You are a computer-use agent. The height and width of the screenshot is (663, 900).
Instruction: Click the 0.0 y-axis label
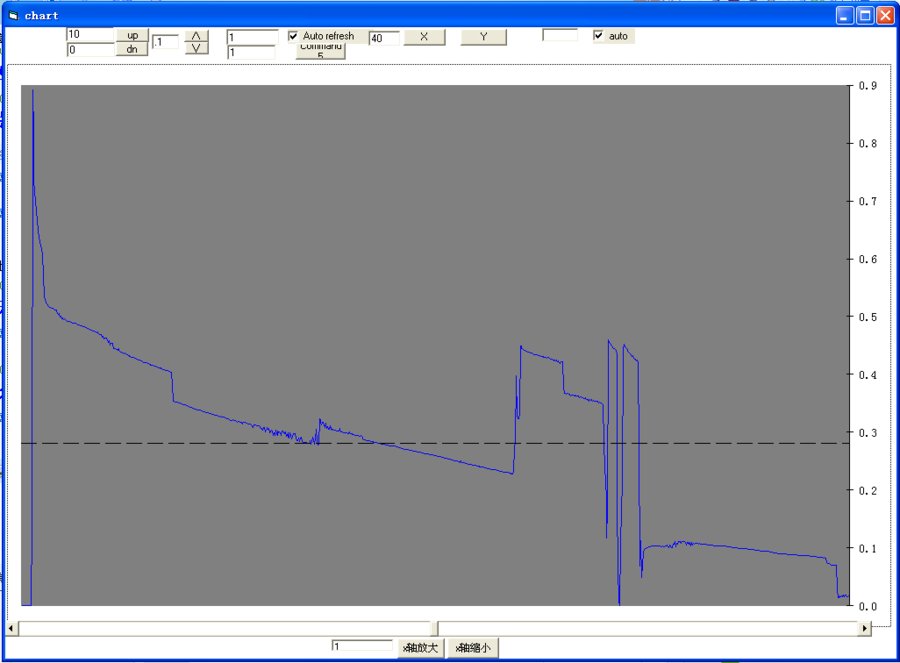point(868,606)
